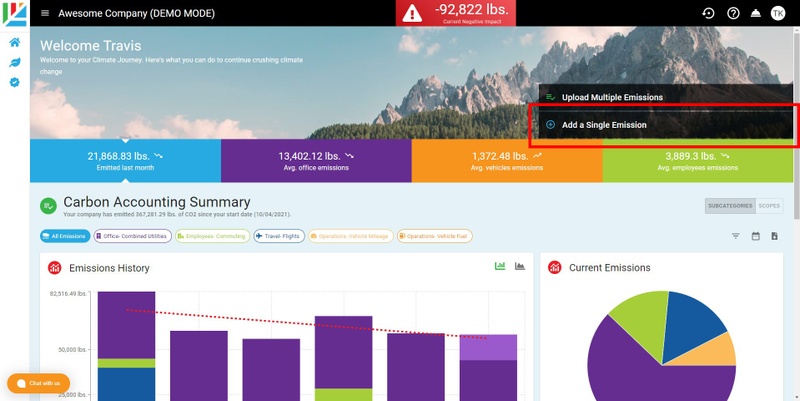Click the Upload Multiple Emissions list icon
This screenshot has height=401, width=800.
point(551,97)
